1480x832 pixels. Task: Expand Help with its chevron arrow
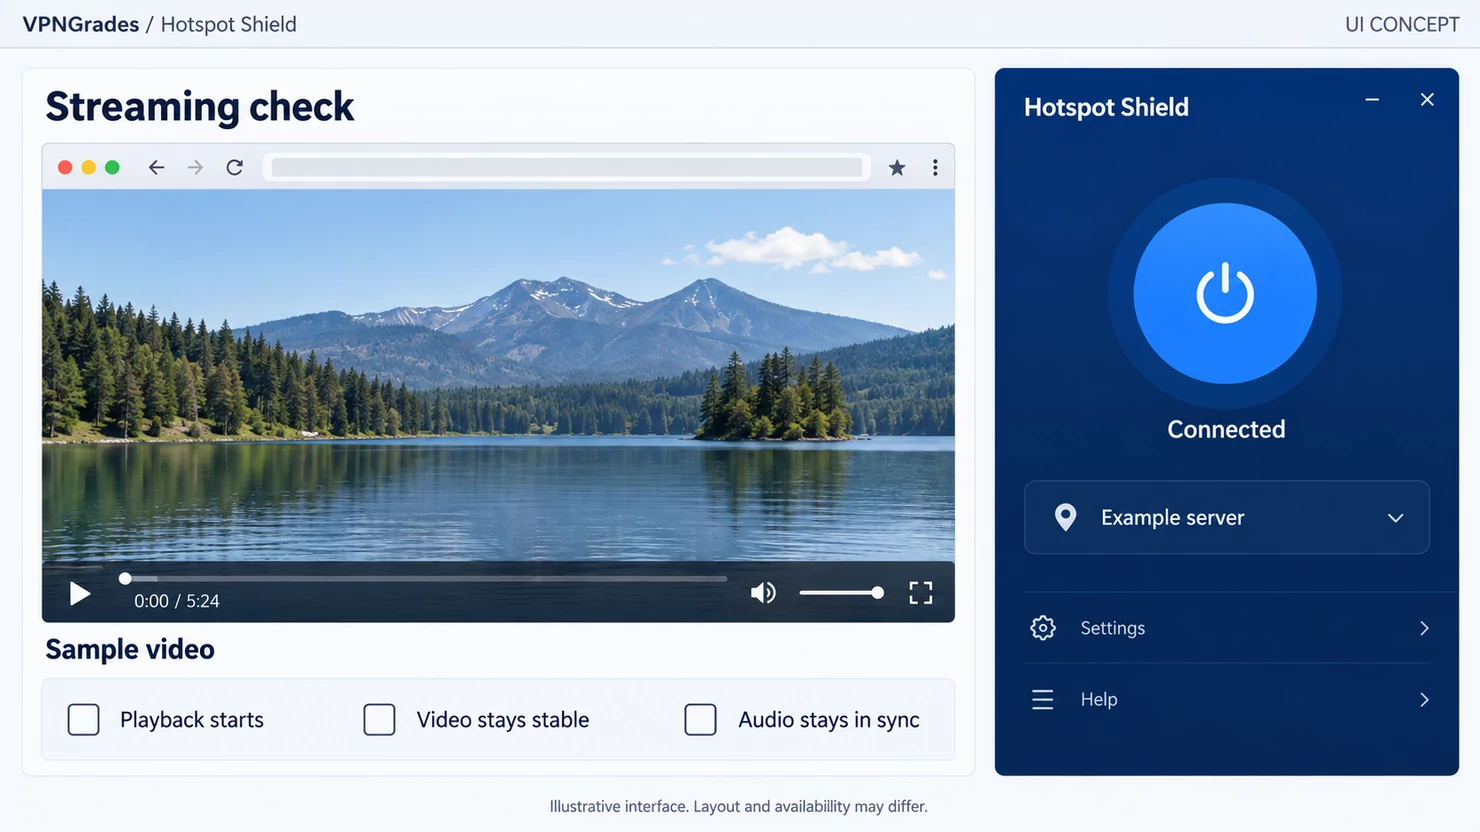click(1424, 699)
